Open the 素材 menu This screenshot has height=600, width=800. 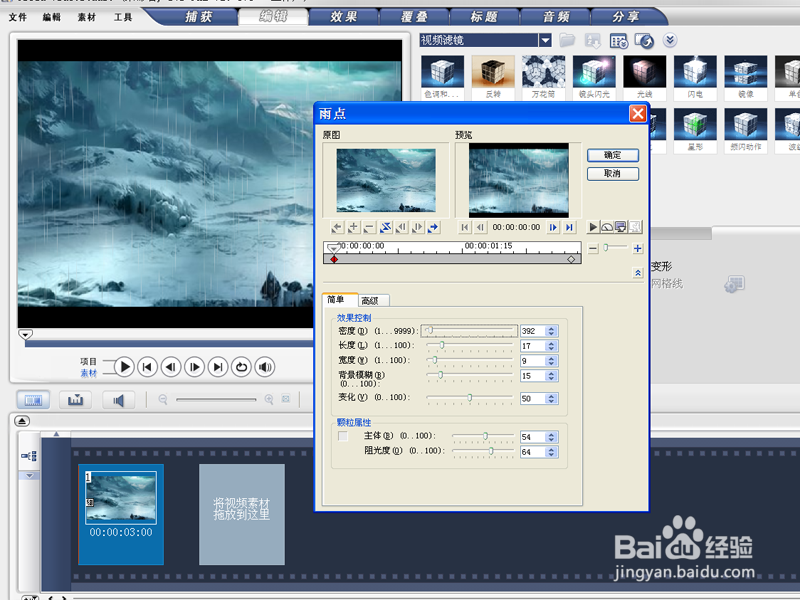[x=87, y=17]
